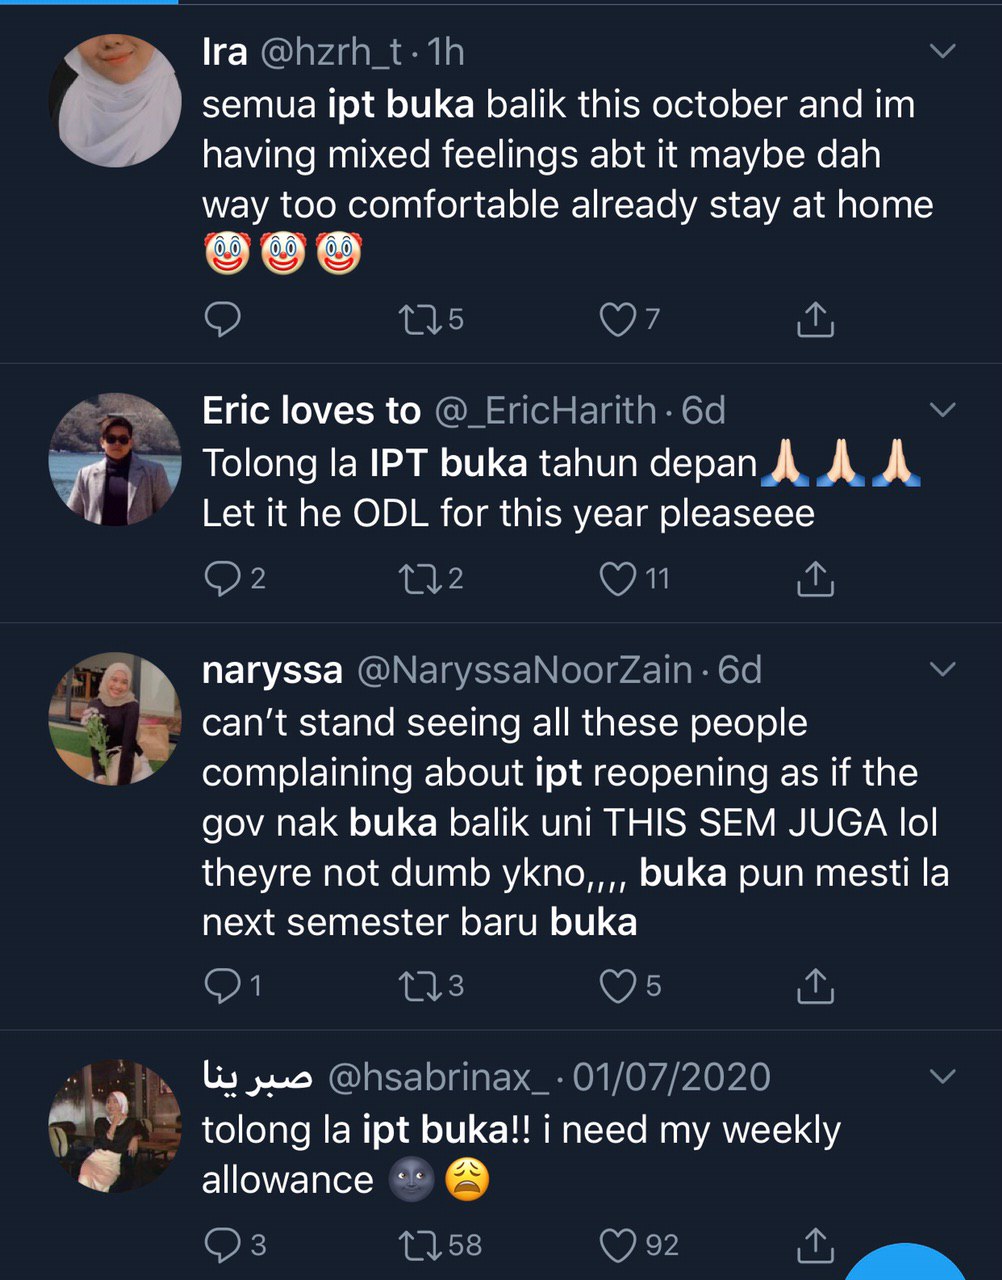This screenshot has height=1280, width=1002.
Task: Expand options chevron on Eric's tweet
Action: (942, 410)
